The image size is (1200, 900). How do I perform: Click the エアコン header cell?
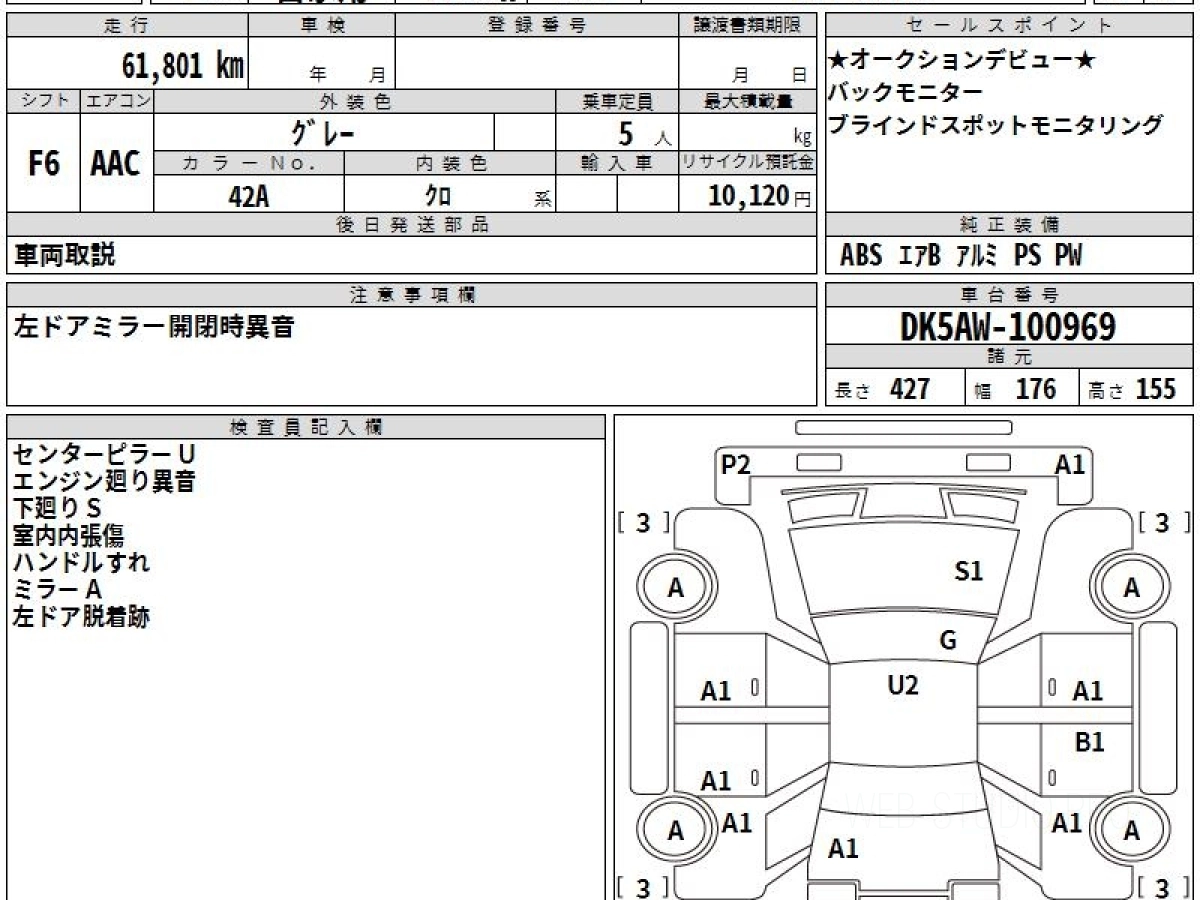click(x=117, y=101)
